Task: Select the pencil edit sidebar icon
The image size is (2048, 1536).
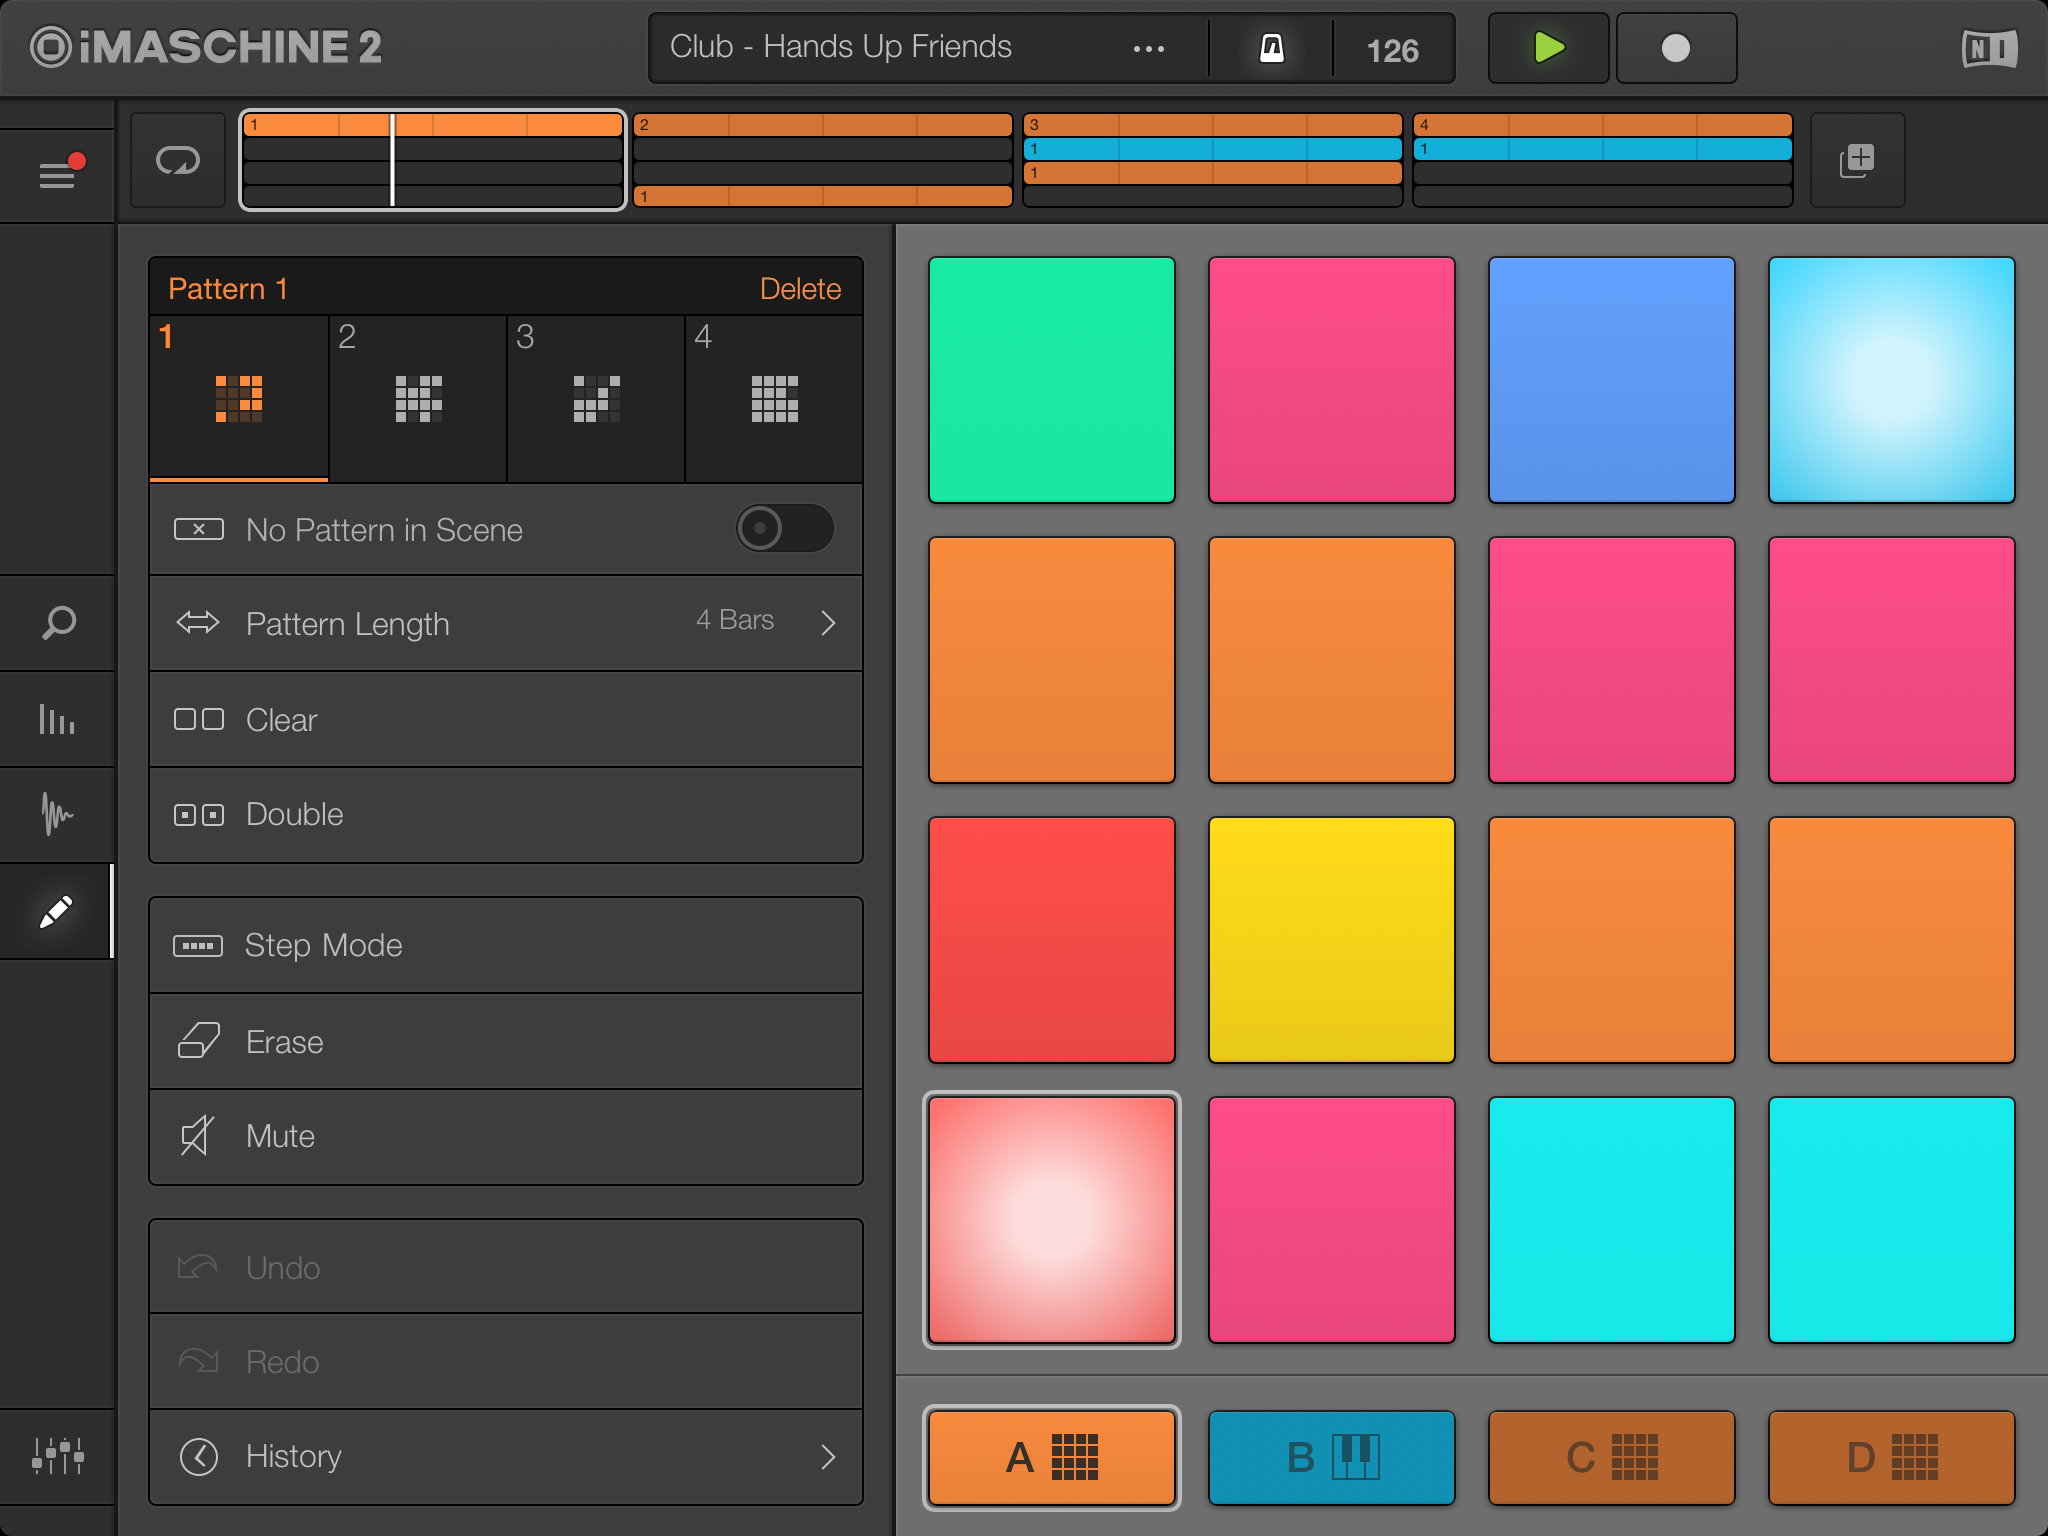Action: click(x=56, y=911)
